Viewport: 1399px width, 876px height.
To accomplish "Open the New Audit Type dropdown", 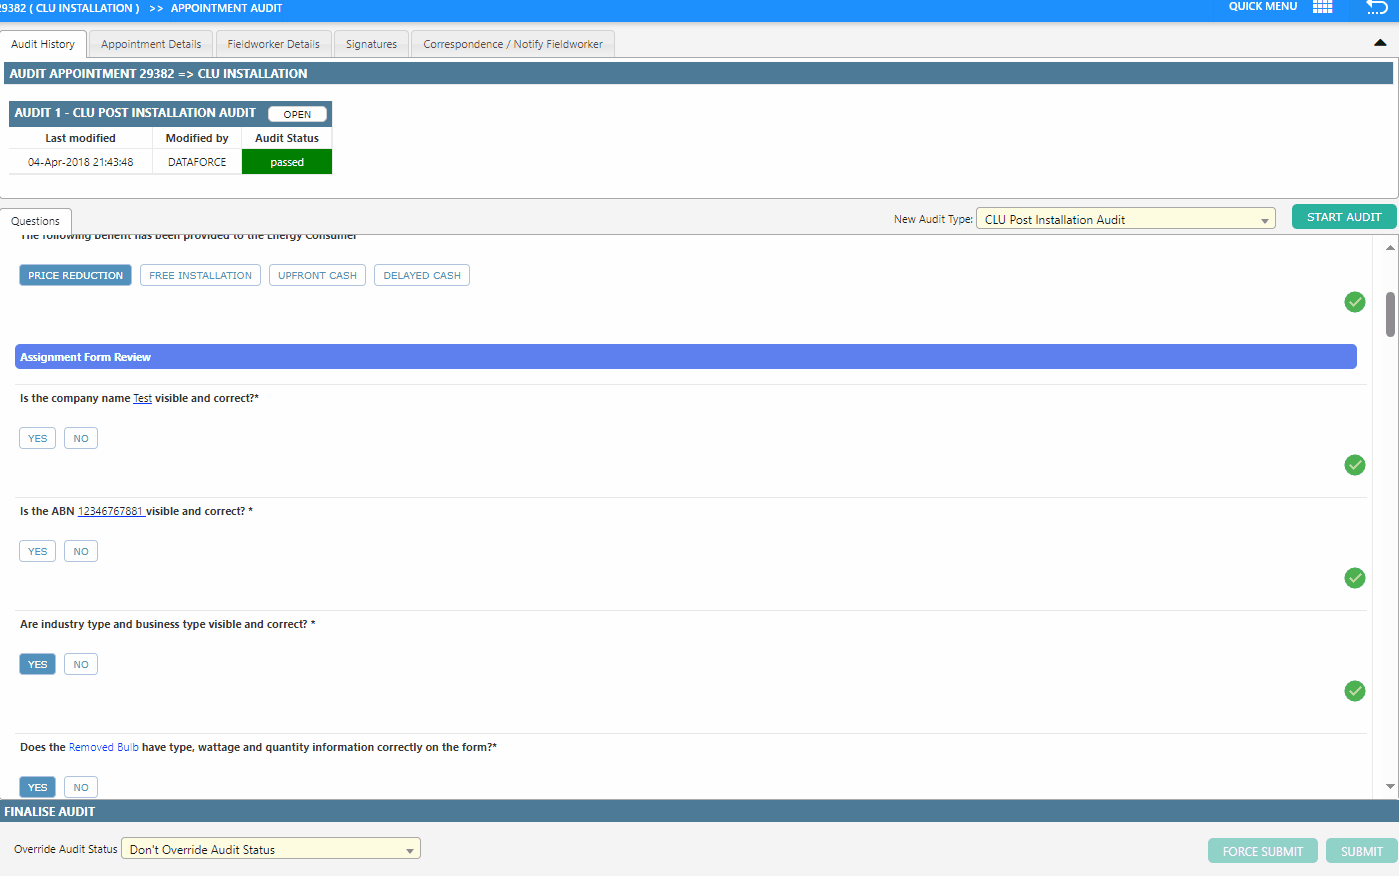I will click(1126, 219).
